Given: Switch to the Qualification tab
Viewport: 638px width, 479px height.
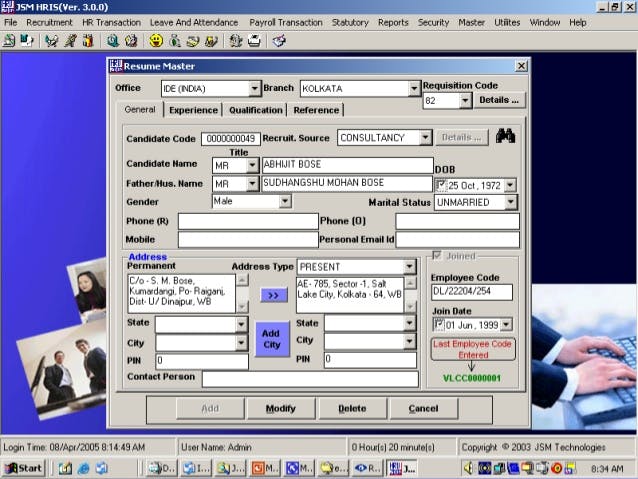Looking at the screenshot, I should click(255, 110).
